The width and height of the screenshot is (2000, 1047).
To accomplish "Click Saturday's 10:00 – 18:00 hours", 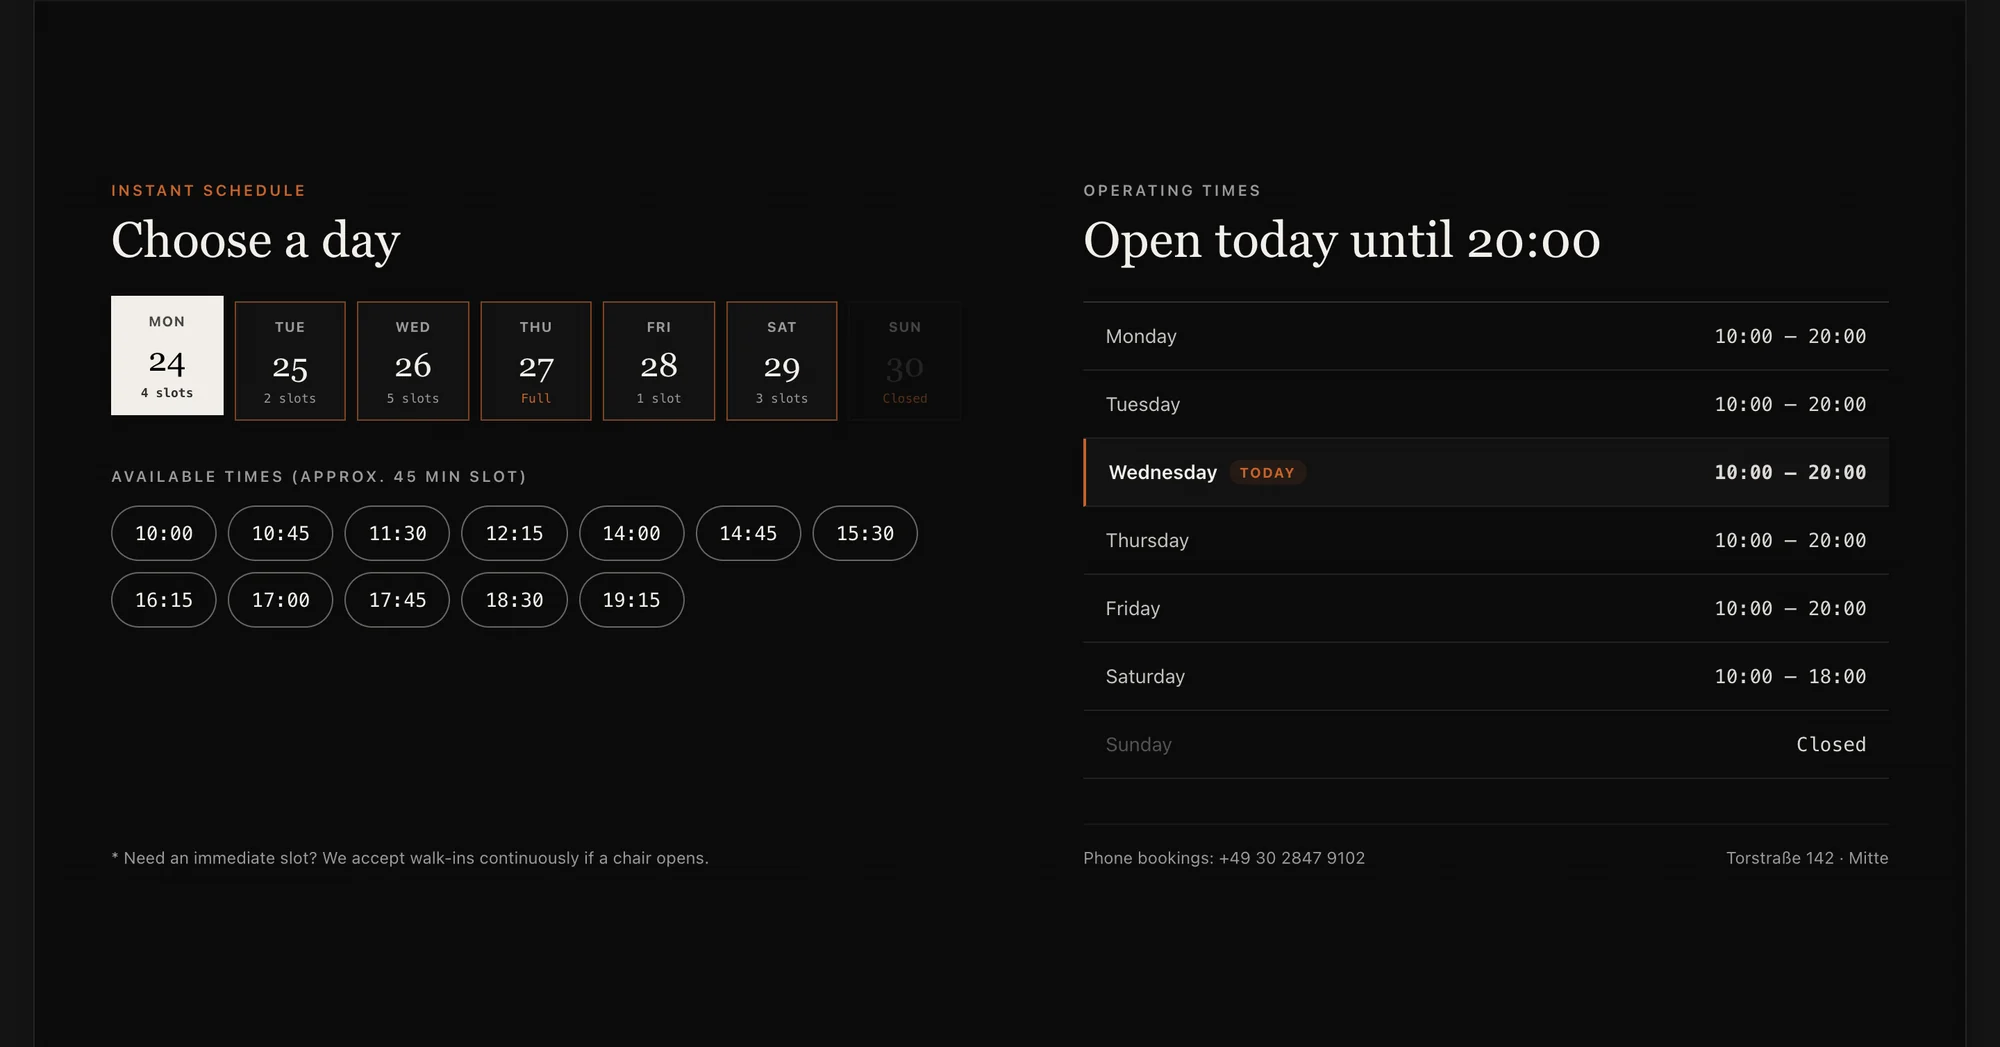I will pyautogui.click(x=1790, y=677).
